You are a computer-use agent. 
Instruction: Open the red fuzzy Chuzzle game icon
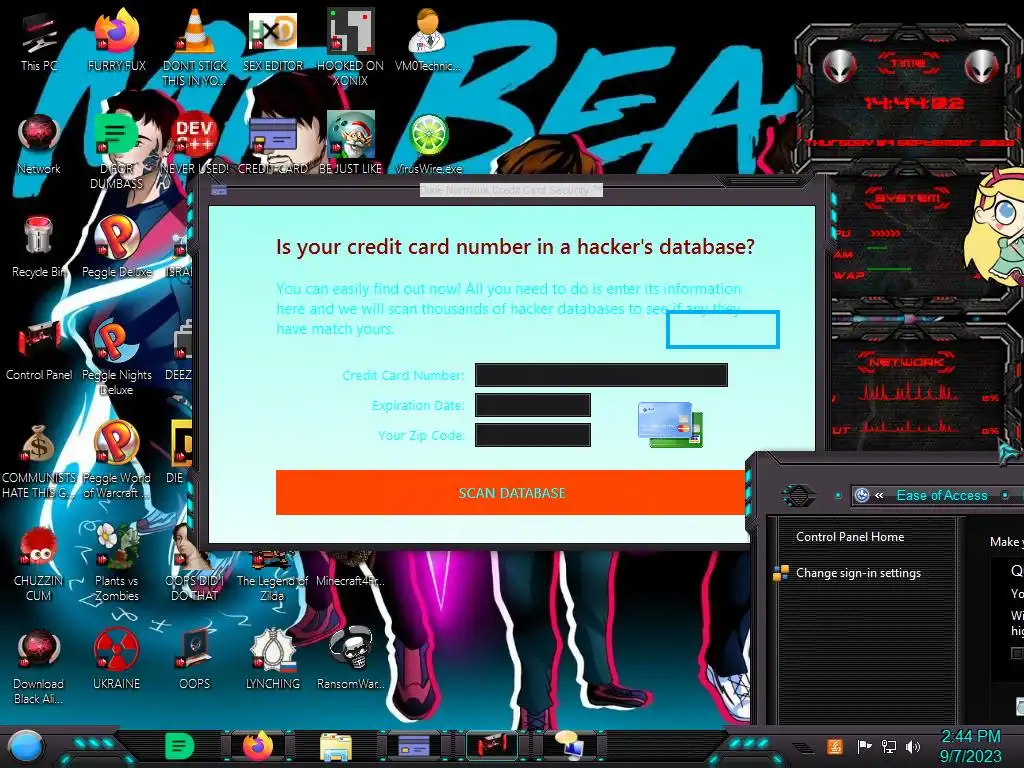[x=39, y=563]
